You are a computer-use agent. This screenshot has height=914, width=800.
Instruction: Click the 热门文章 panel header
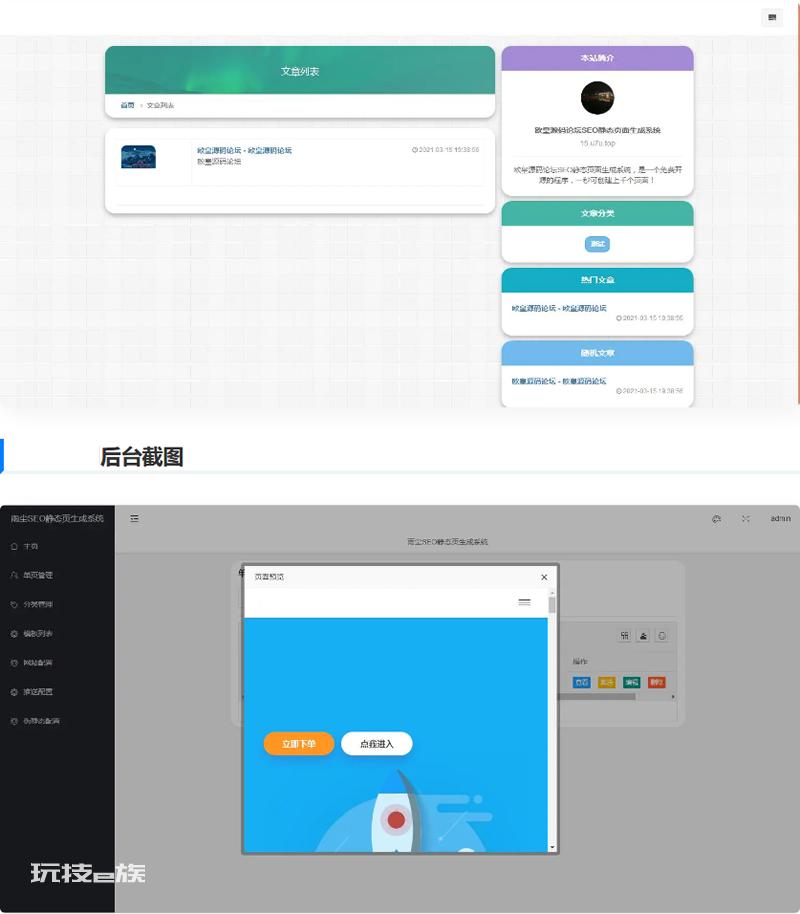597,280
